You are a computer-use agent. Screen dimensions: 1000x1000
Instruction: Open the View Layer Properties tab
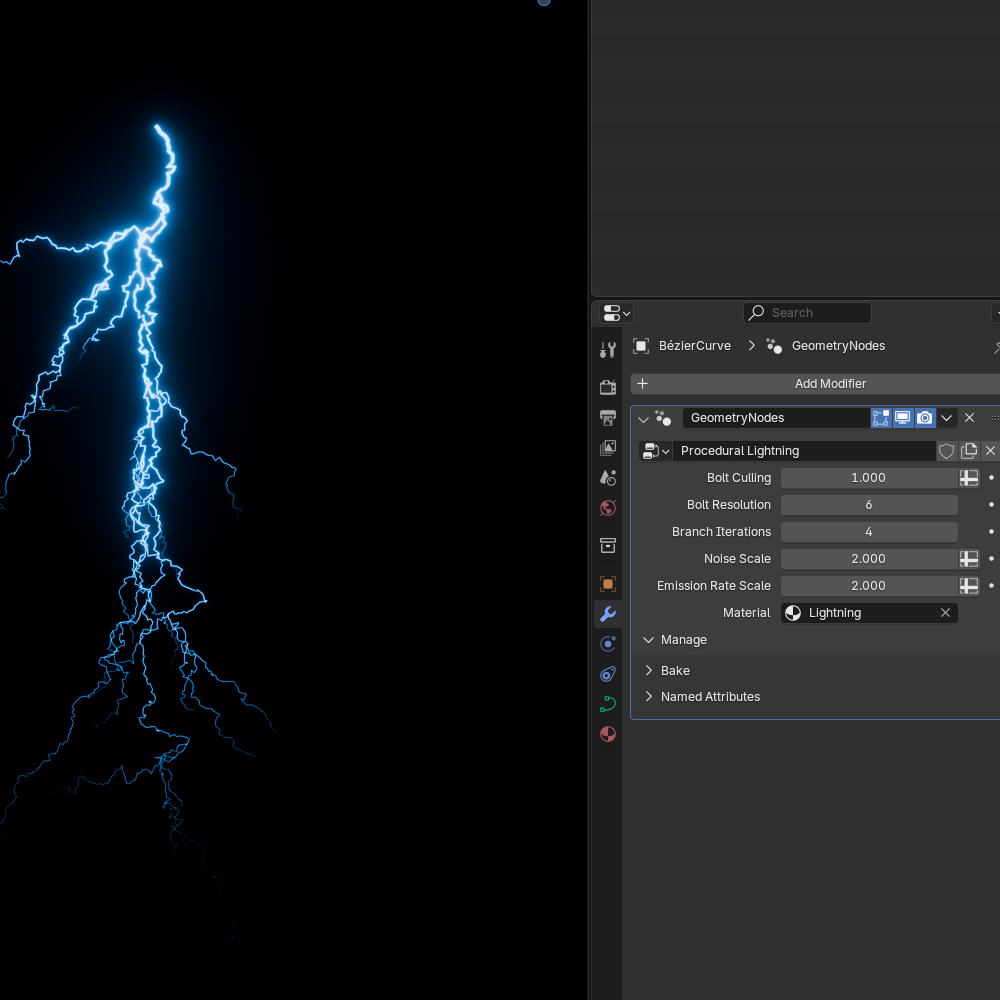(x=607, y=447)
